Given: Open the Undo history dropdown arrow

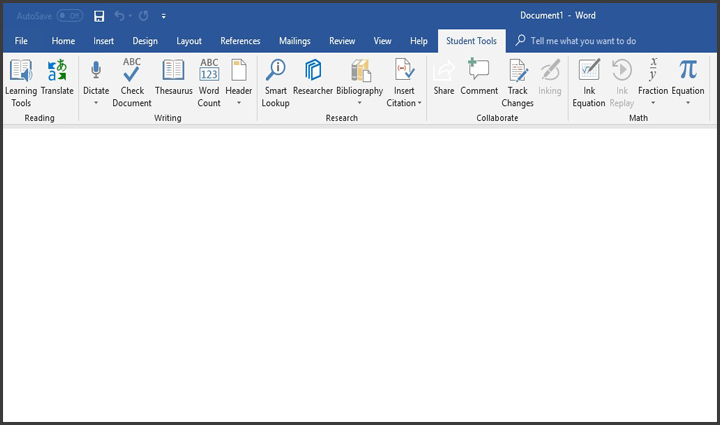Looking at the screenshot, I should [130, 16].
